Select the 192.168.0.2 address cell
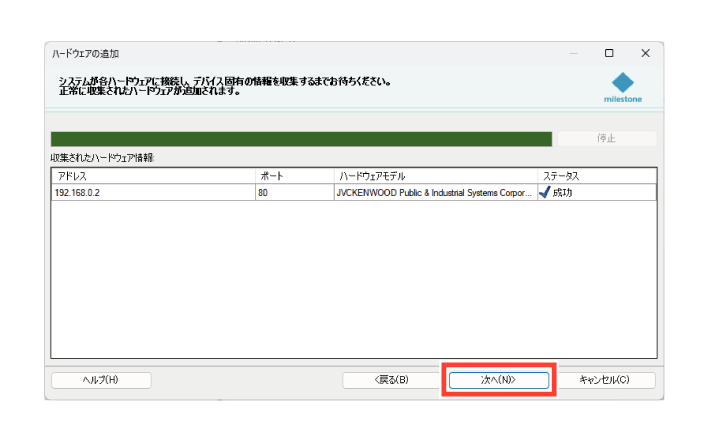 coord(152,192)
